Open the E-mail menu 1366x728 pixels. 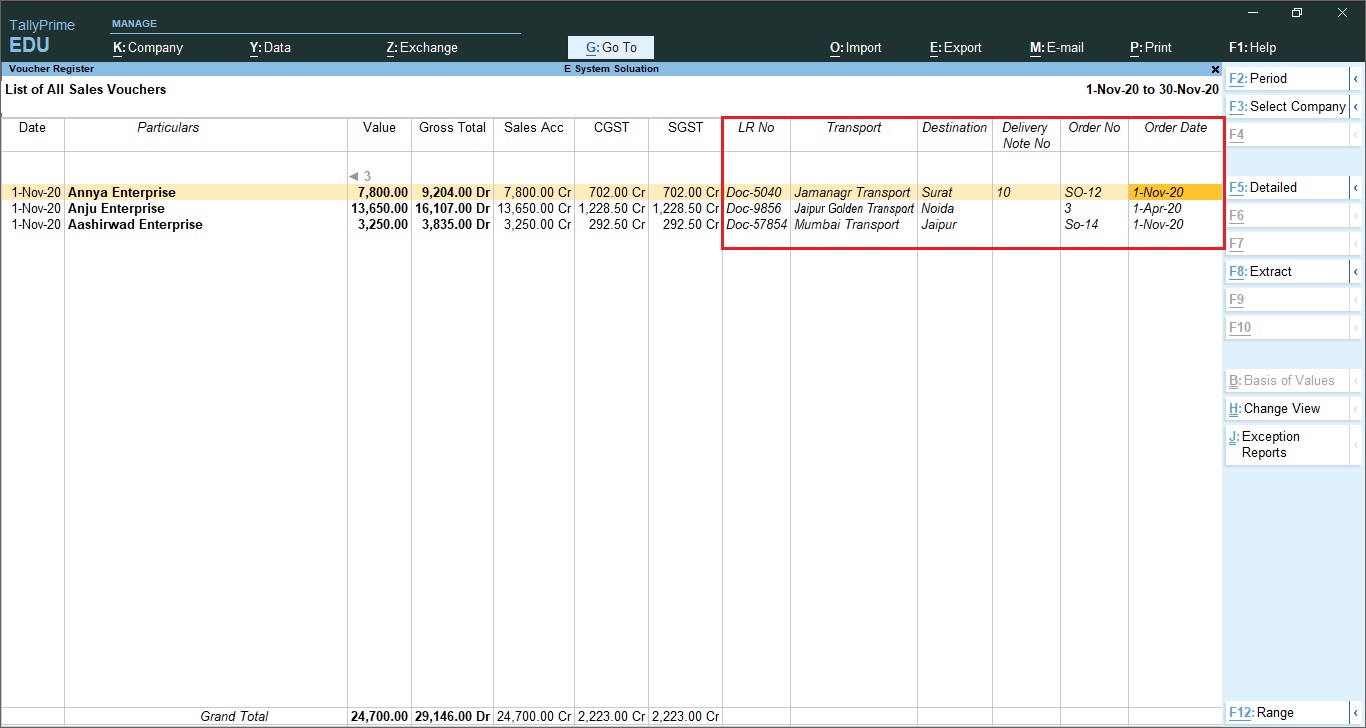pyautogui.click(x=1056, y=47)
